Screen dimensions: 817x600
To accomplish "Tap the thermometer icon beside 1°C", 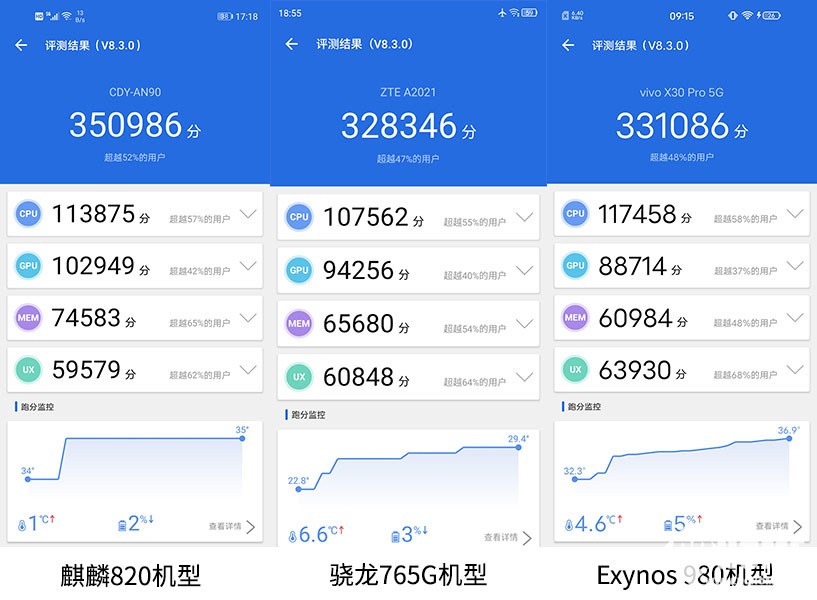I will [x=22, y=526].
